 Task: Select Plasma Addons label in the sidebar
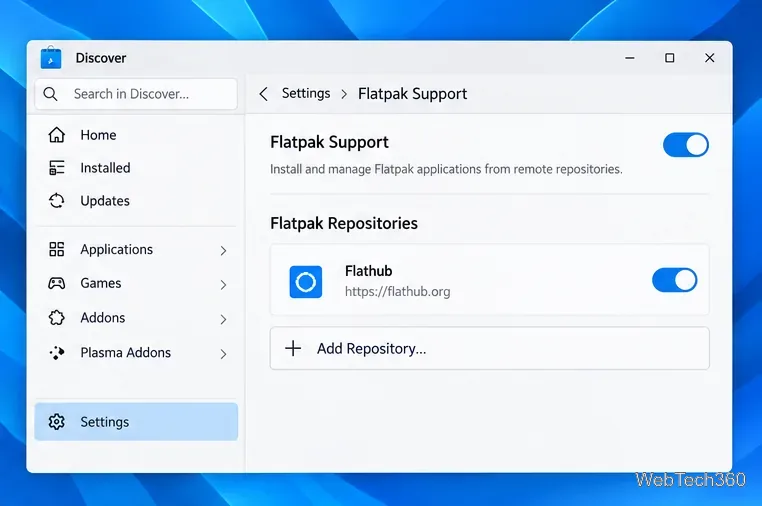(125, 352)
